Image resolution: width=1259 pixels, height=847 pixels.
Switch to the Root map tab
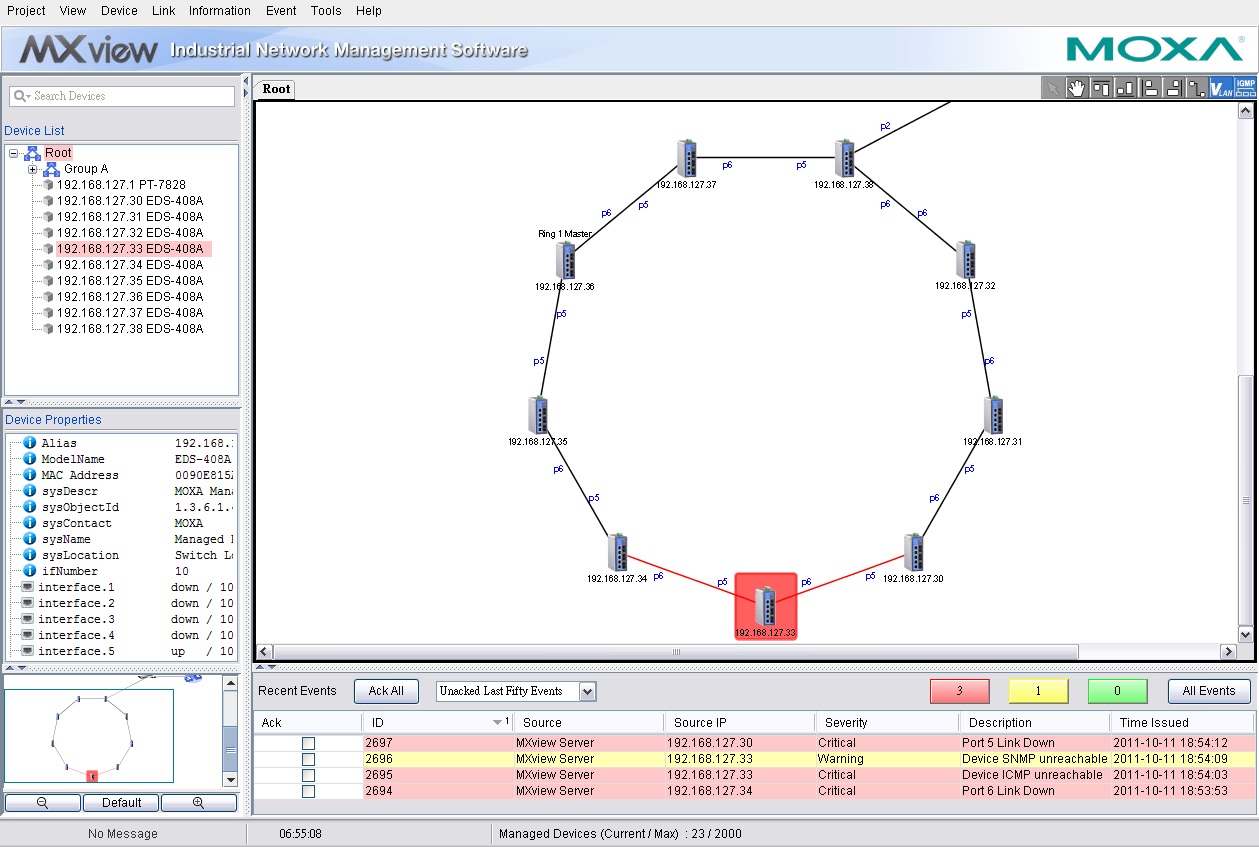[x=277, y=89]
